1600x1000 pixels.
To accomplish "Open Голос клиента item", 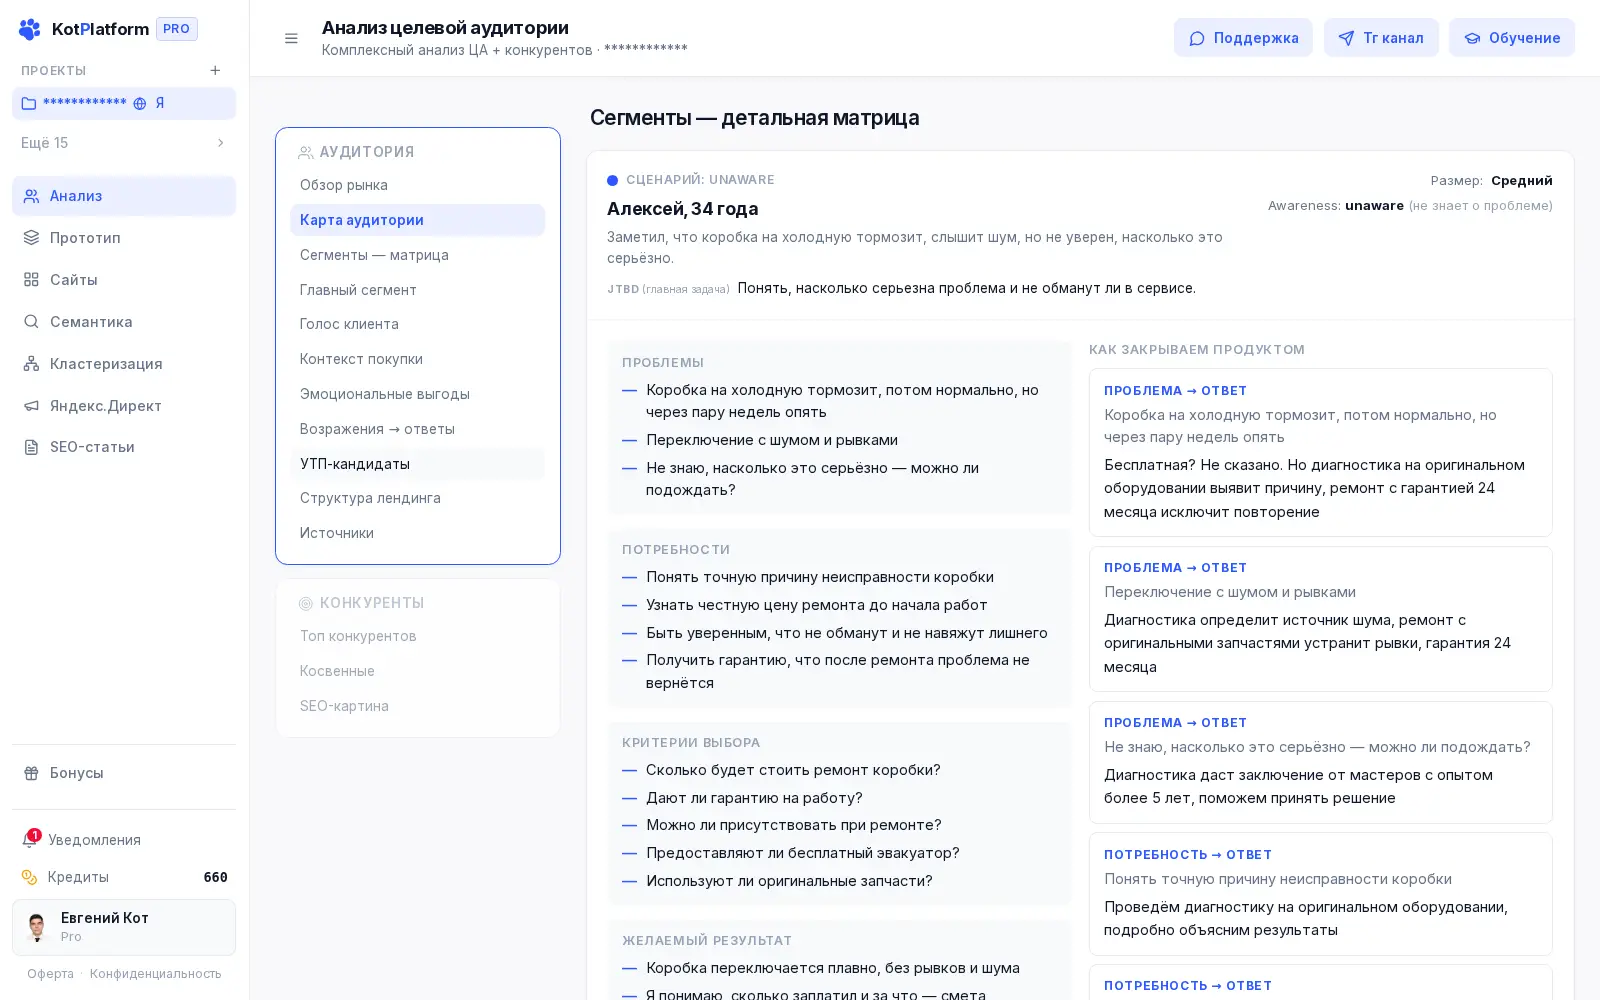I will 417,324.
